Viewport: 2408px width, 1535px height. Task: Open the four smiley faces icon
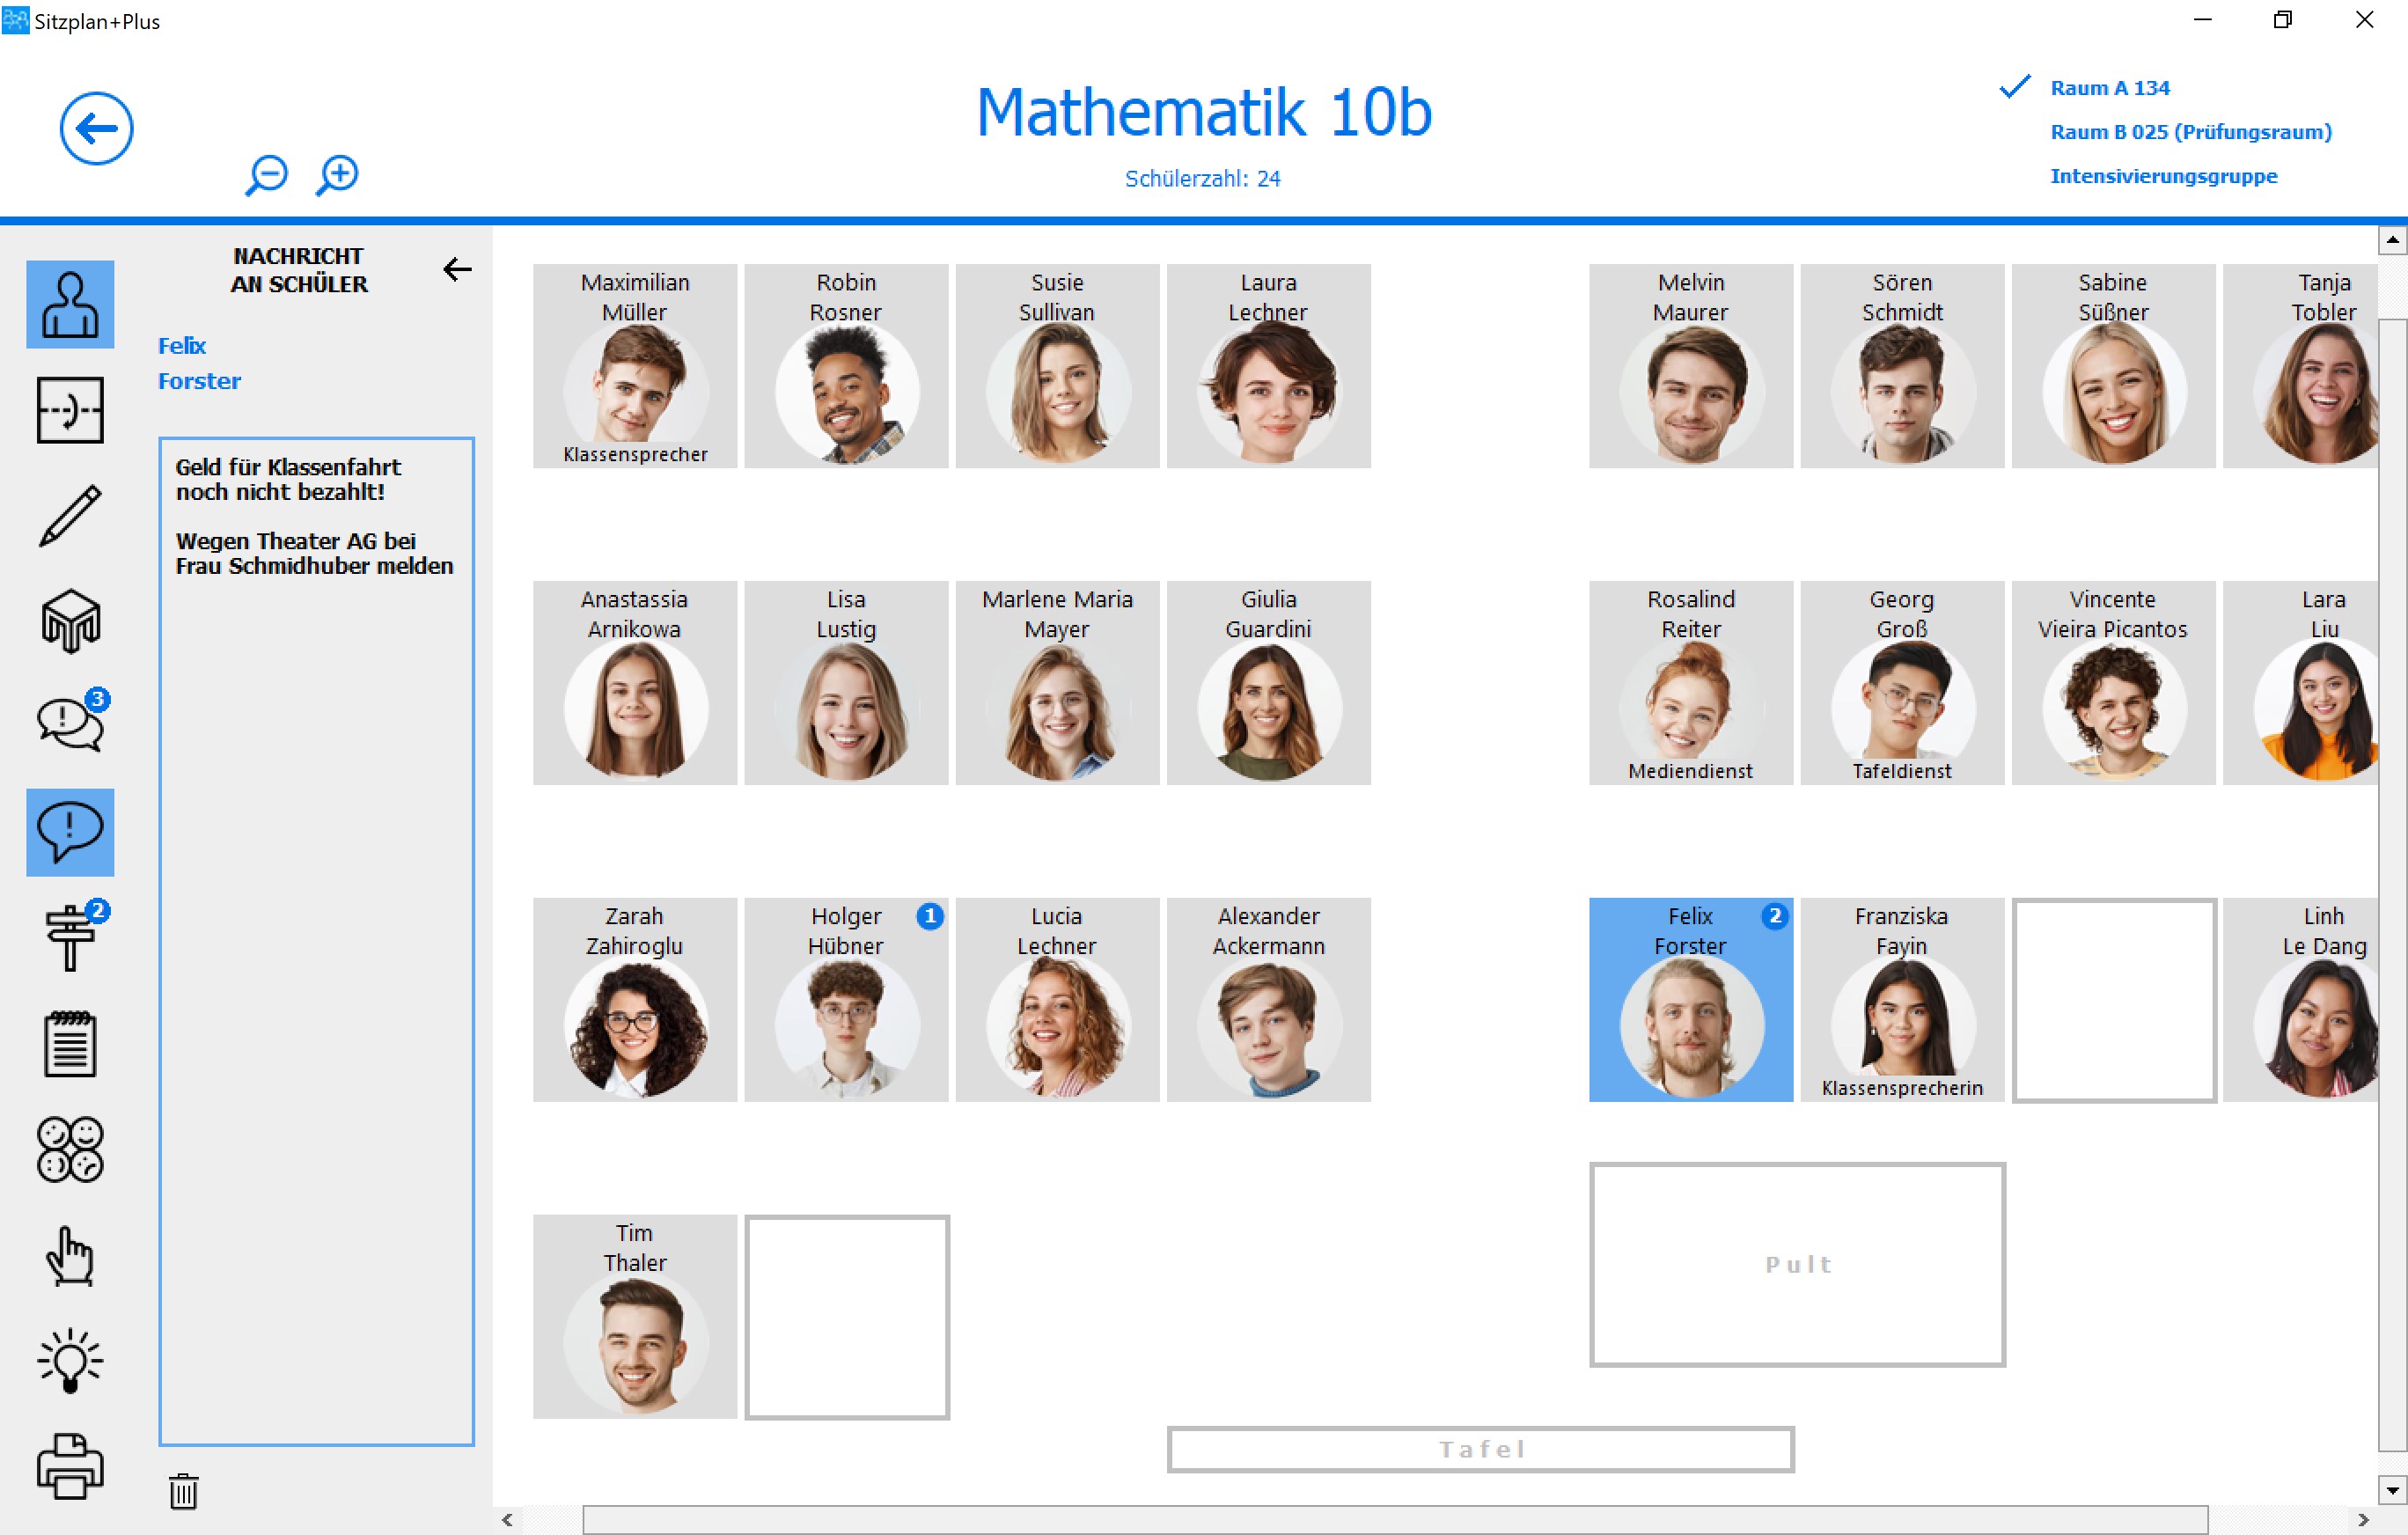click(70, 1149)
